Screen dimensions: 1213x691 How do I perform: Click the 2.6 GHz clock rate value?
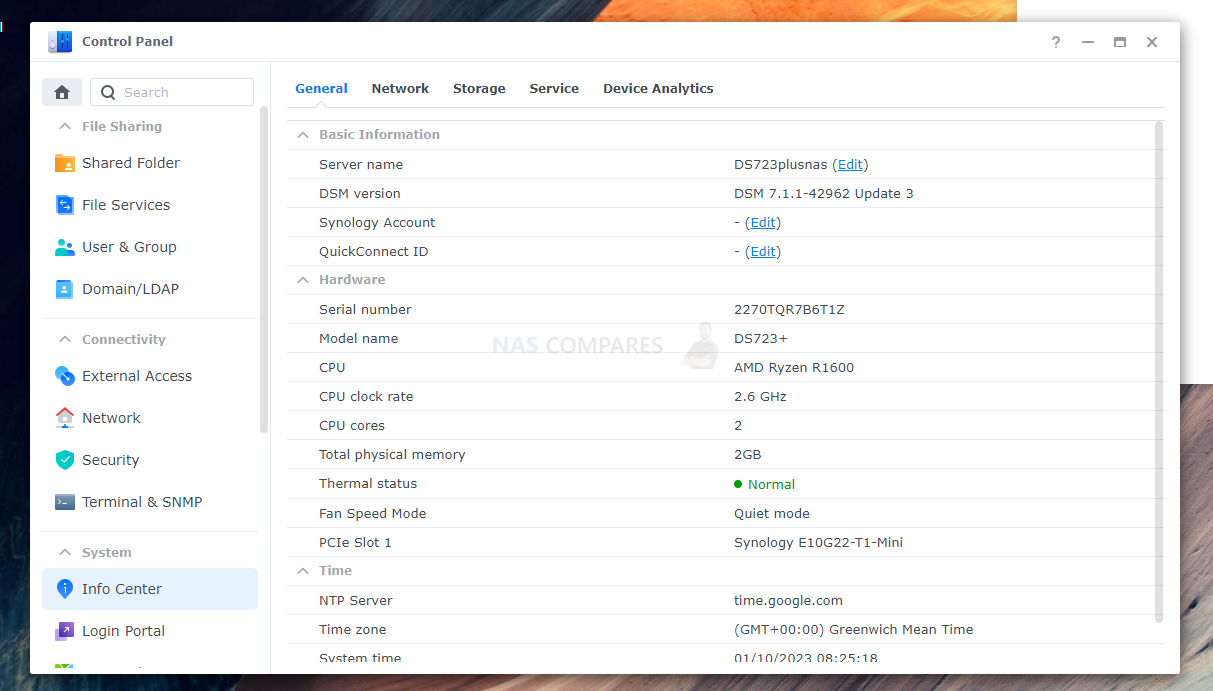point(760,396)
